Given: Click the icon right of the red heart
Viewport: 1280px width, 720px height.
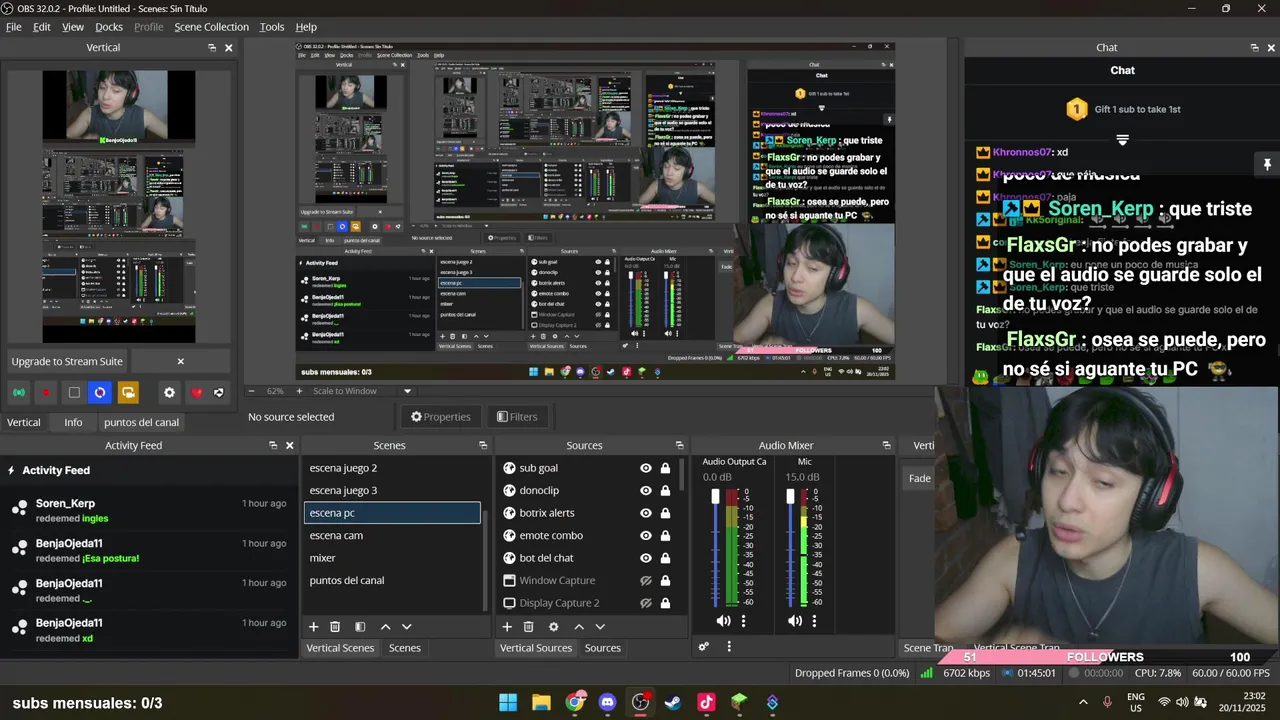Looking at the screenshot, I should coord(219,393).
